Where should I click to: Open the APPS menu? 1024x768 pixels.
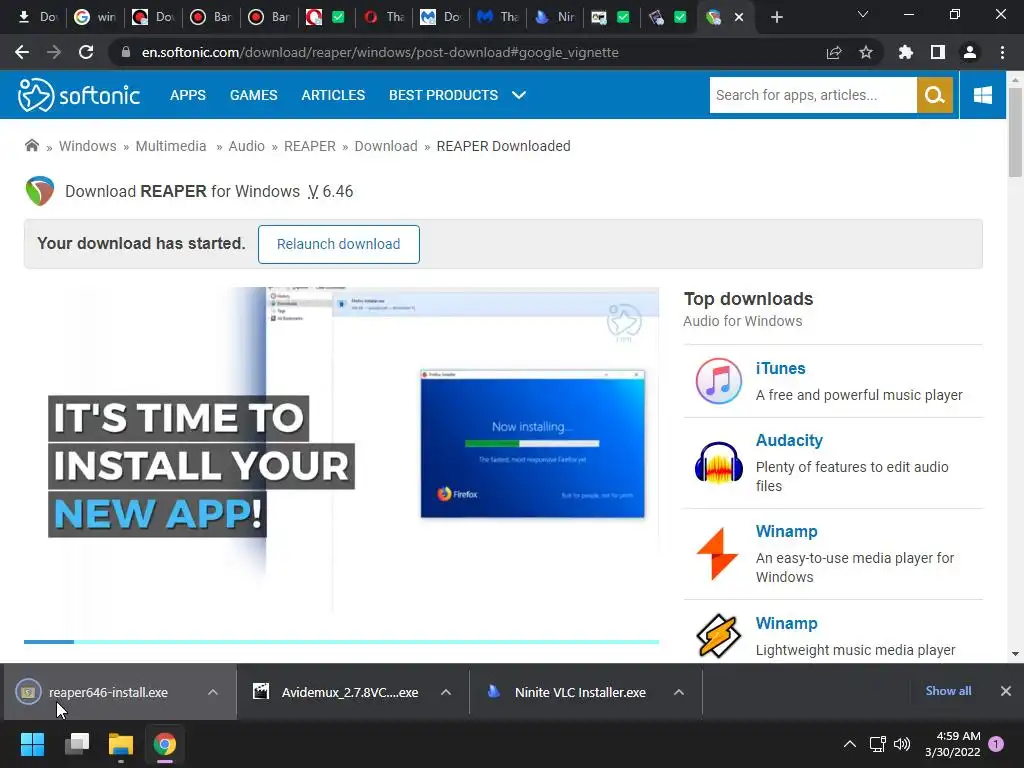[x=188, y=95]
